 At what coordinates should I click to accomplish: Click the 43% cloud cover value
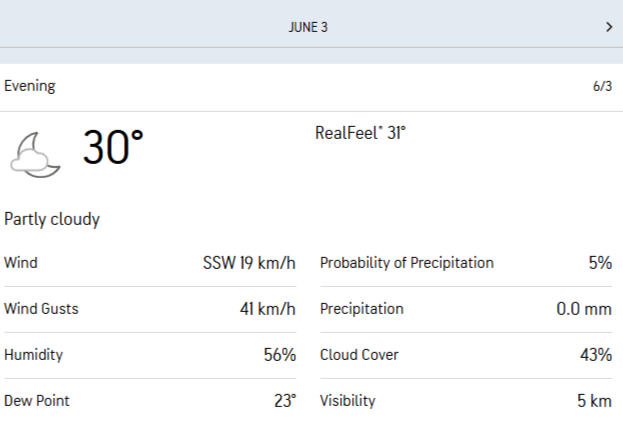click(x=596, y=355)
